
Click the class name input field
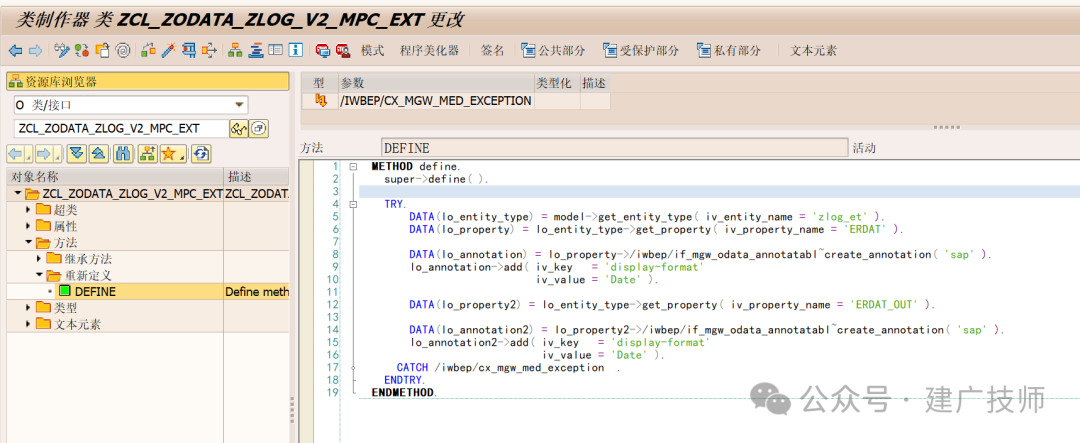click(x=121, y=129)
